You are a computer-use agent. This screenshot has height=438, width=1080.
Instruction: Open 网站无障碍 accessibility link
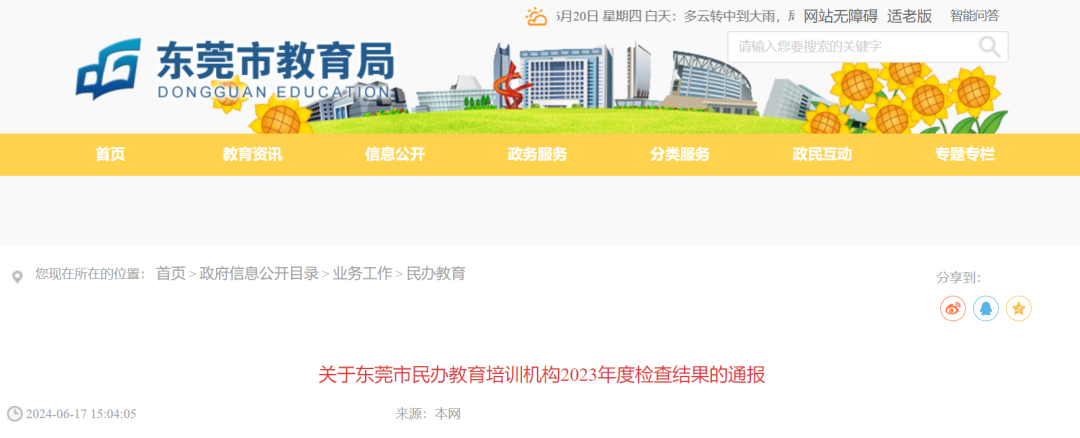(840, 17)
